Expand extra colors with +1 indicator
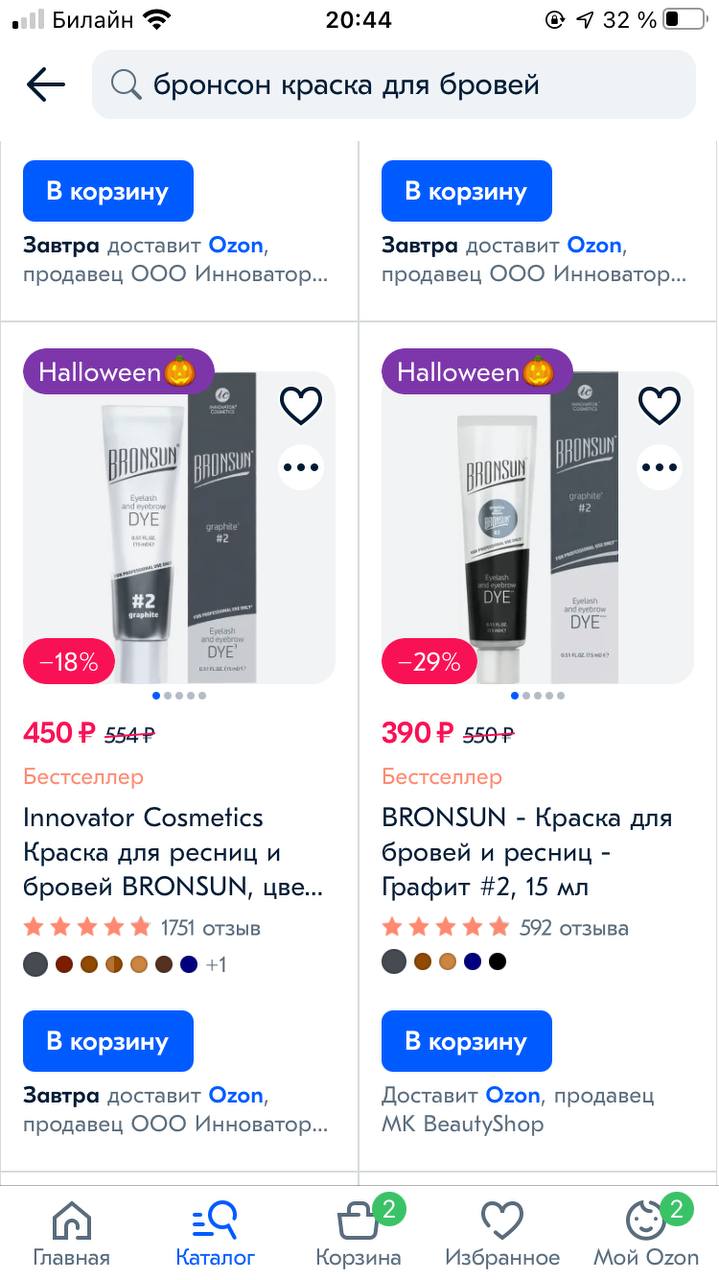 coord(216,965)
